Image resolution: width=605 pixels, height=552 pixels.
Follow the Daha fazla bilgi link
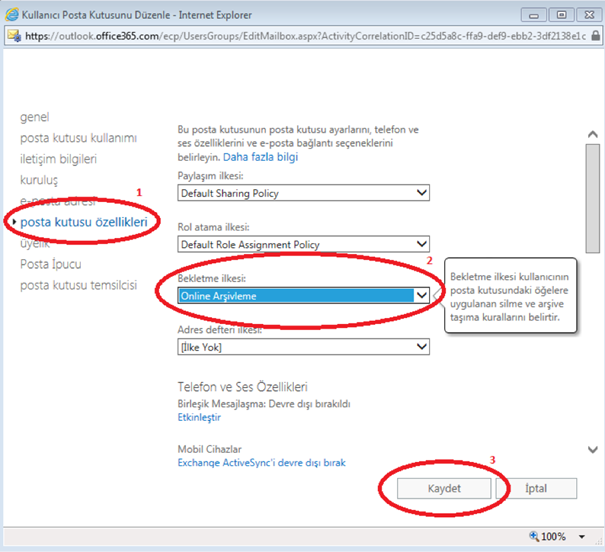[x=260, y=157]
